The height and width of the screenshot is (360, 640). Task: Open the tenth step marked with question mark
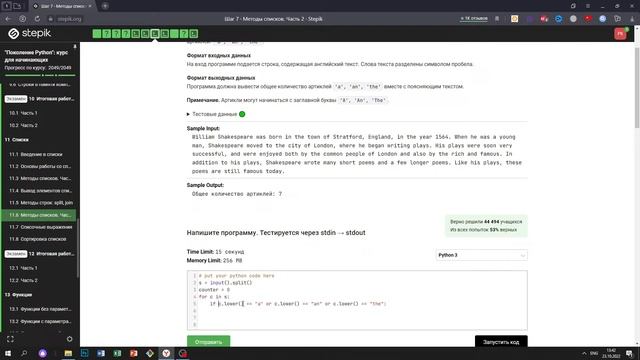click(184, 33)
